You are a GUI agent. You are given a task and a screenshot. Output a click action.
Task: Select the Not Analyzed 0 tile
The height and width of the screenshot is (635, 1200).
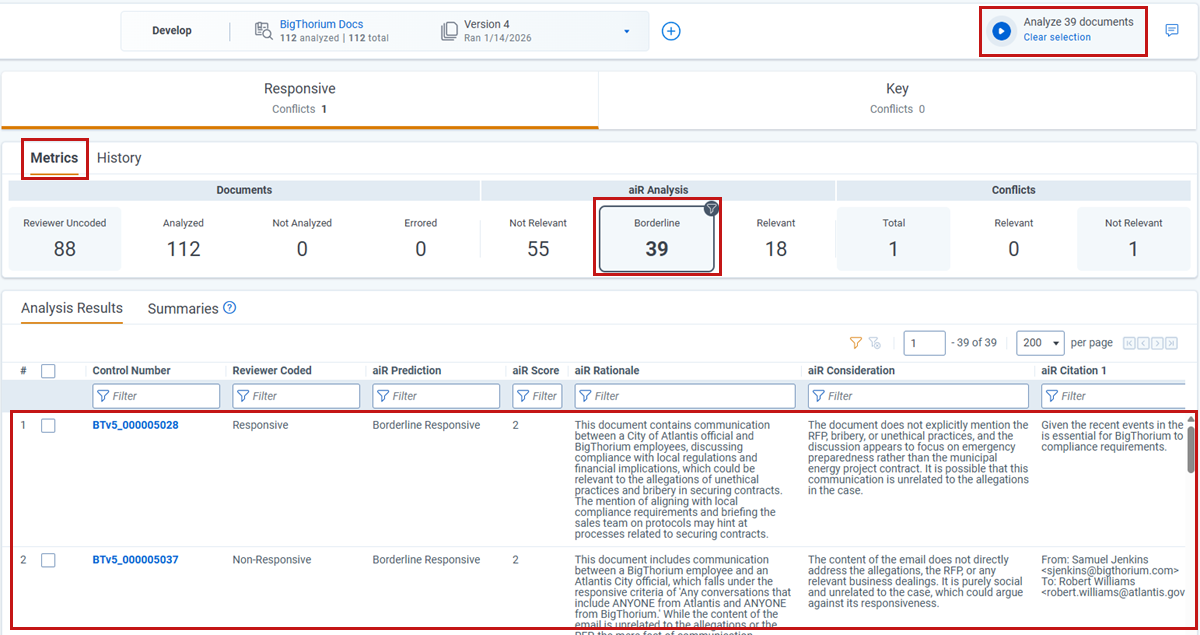click(302, 239)
